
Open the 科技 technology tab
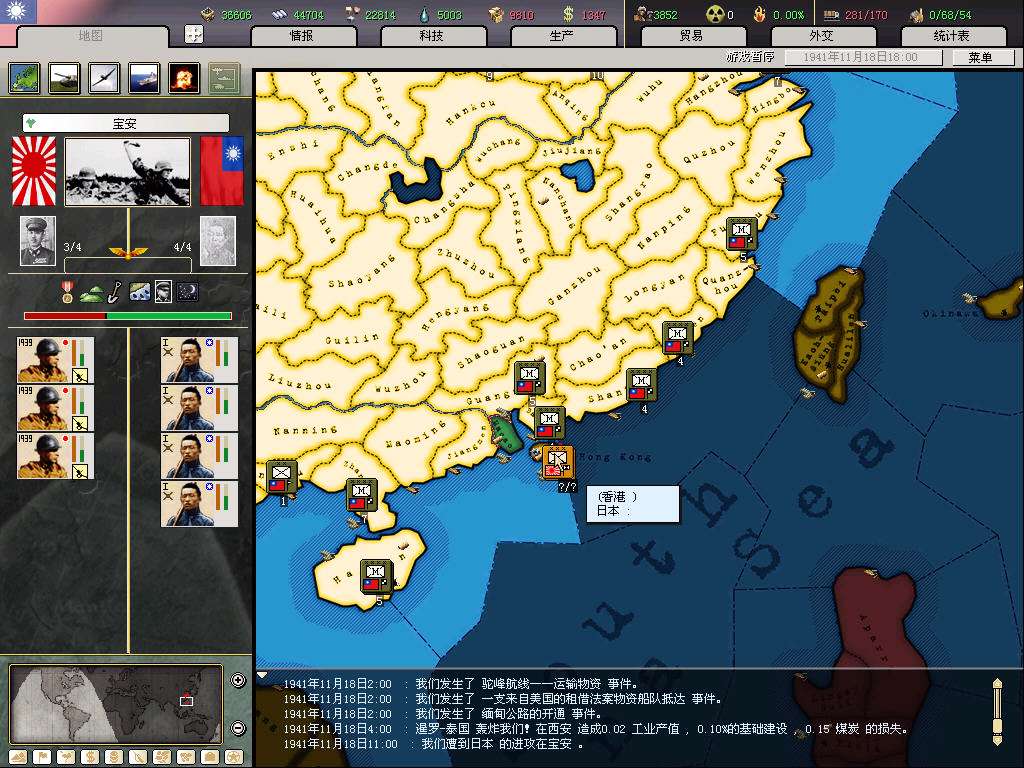pyautogui.click(x=432, y=36)
